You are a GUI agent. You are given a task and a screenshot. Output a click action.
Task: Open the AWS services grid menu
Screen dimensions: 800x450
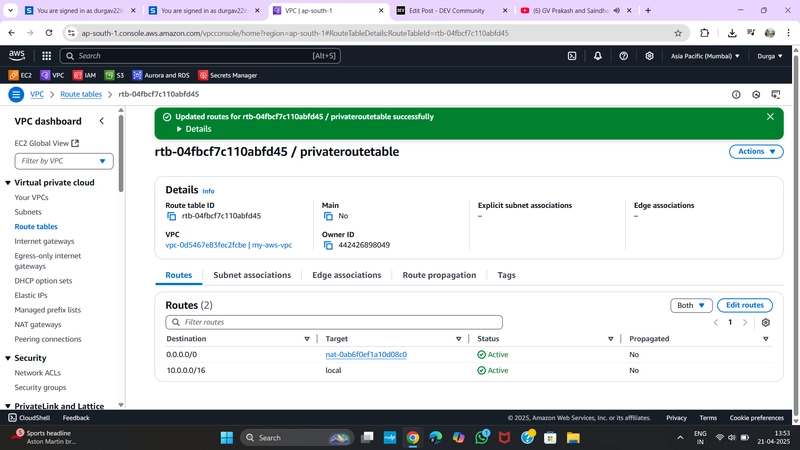coord(46,56)
